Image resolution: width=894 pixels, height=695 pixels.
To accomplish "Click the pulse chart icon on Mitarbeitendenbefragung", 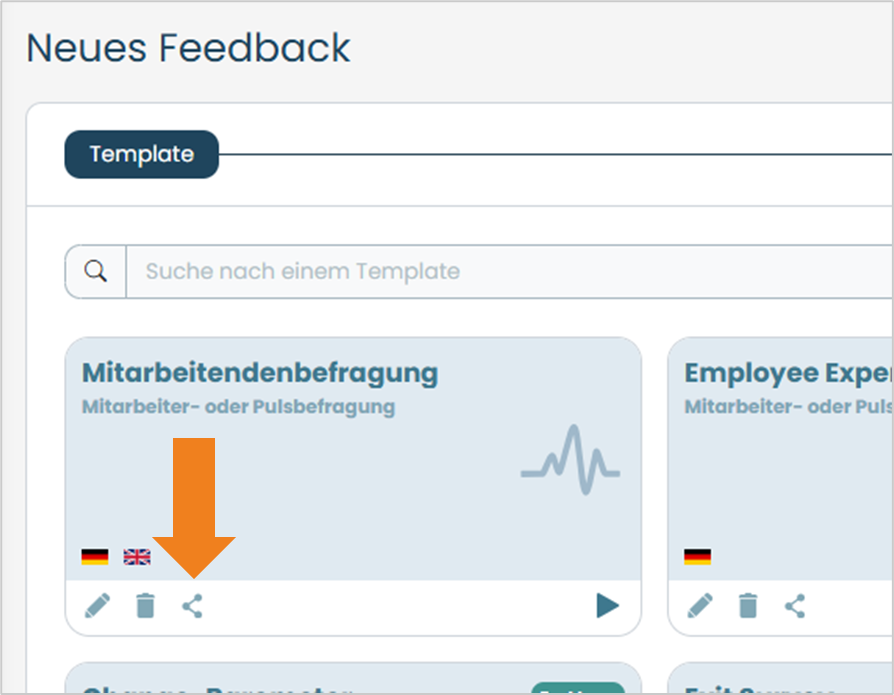I will (x=570, y=460).
